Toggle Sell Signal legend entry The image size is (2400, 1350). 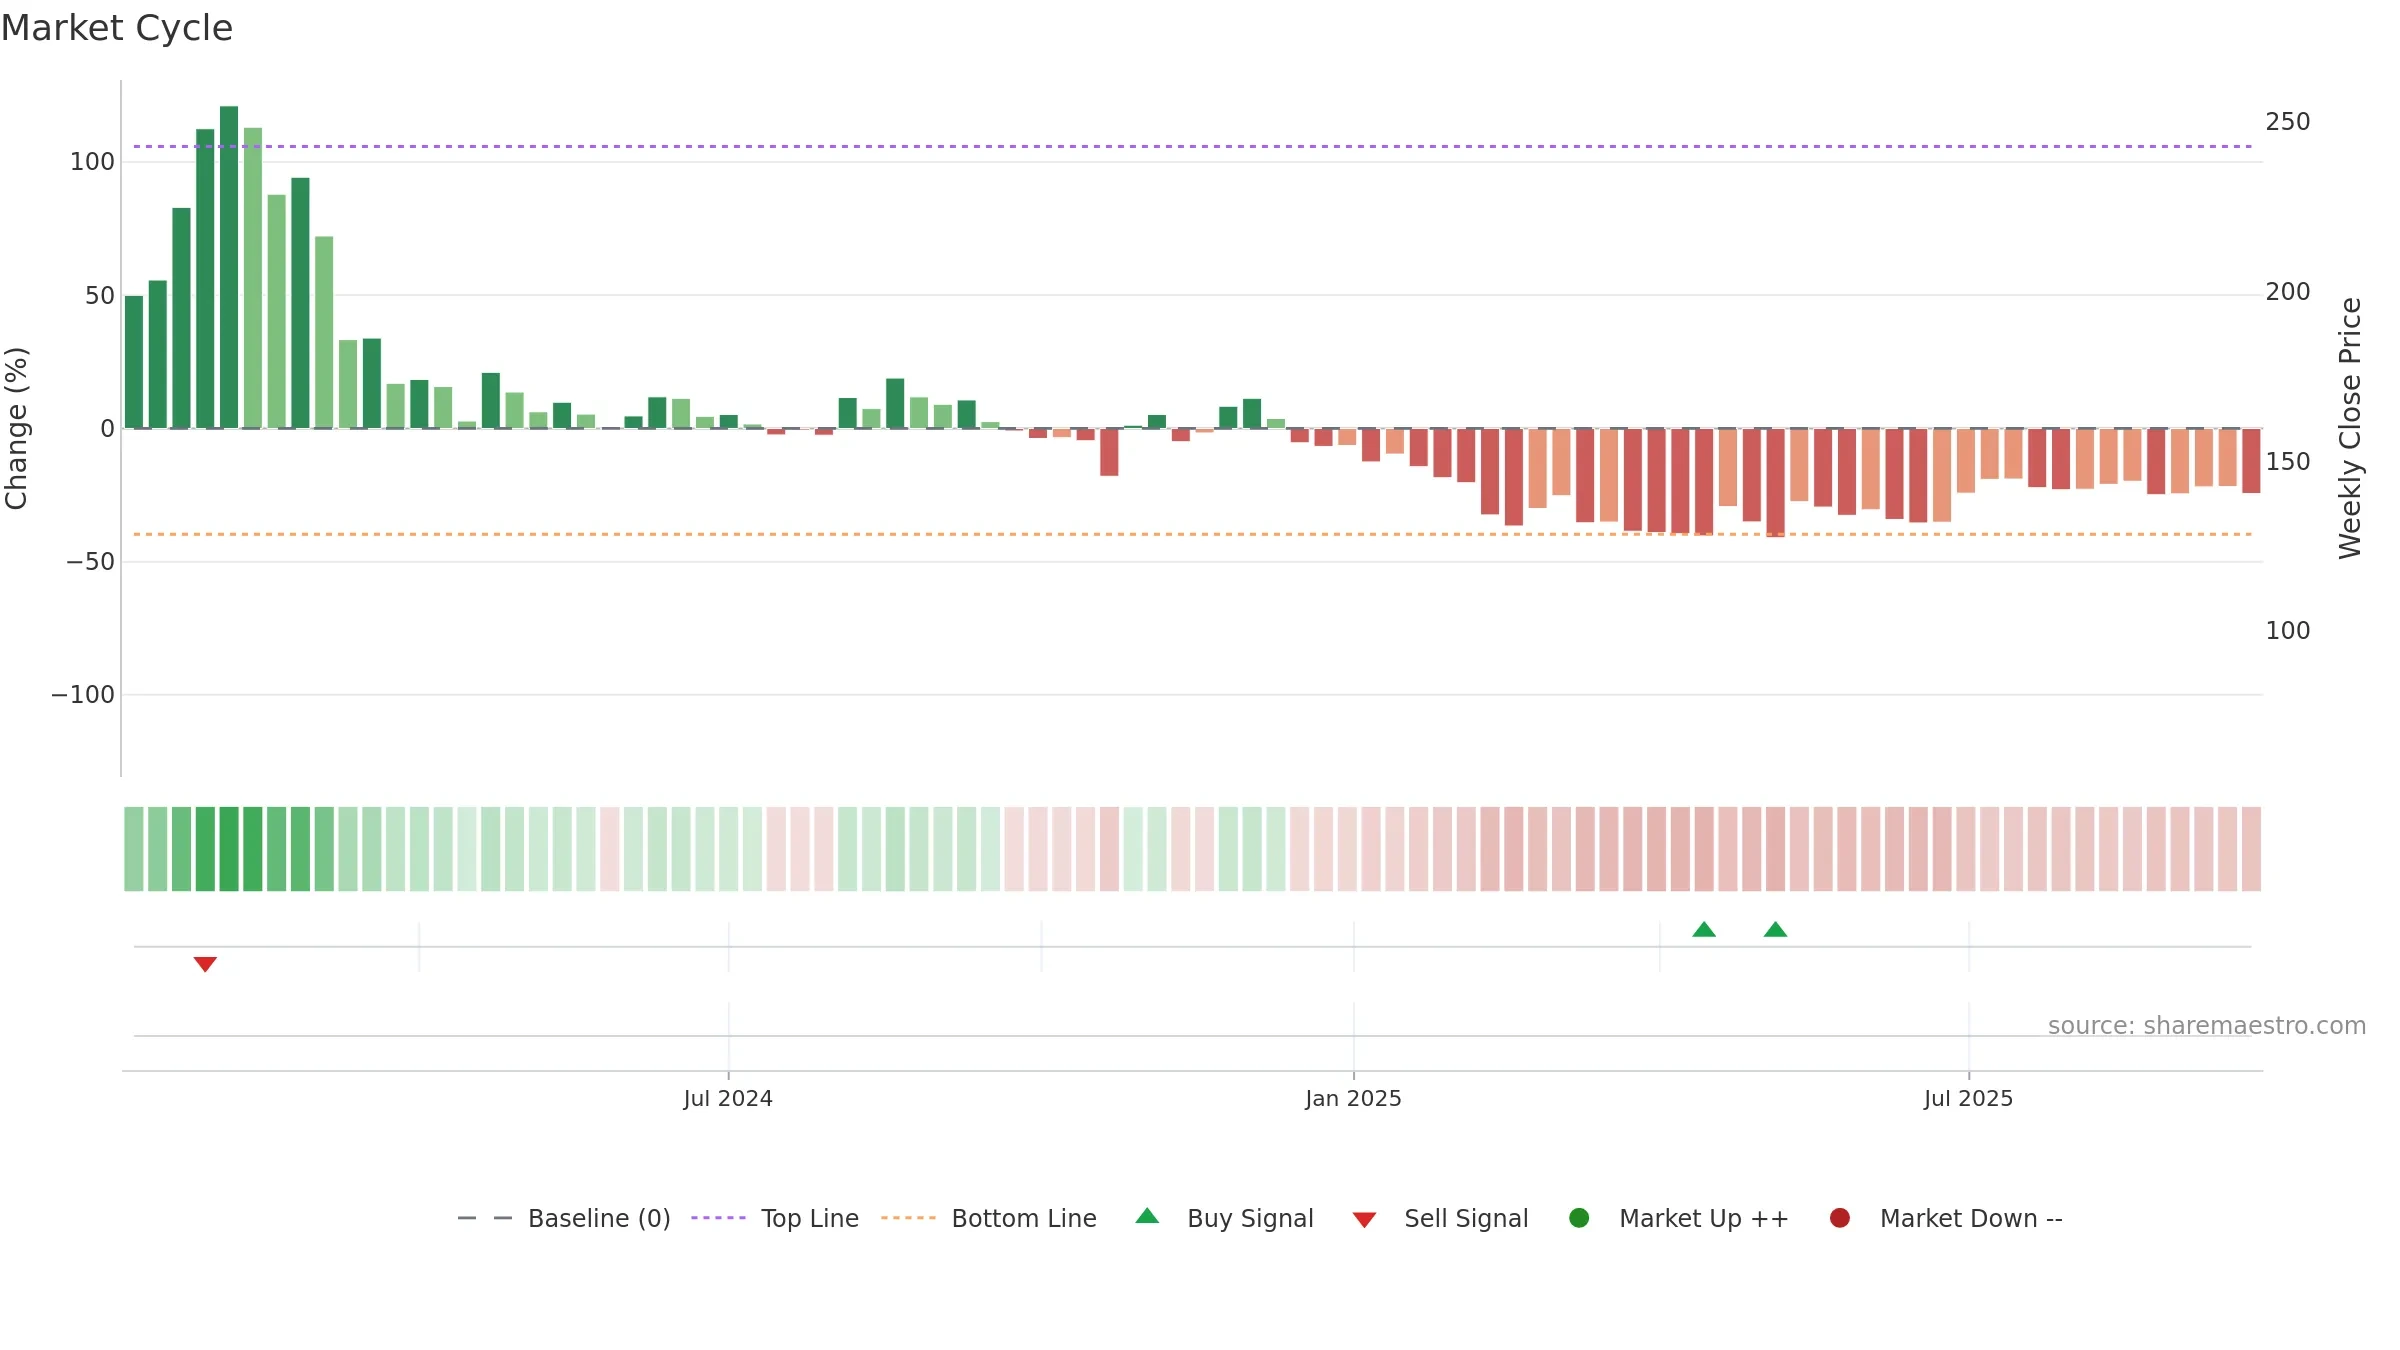(x=1440, y=1218)
